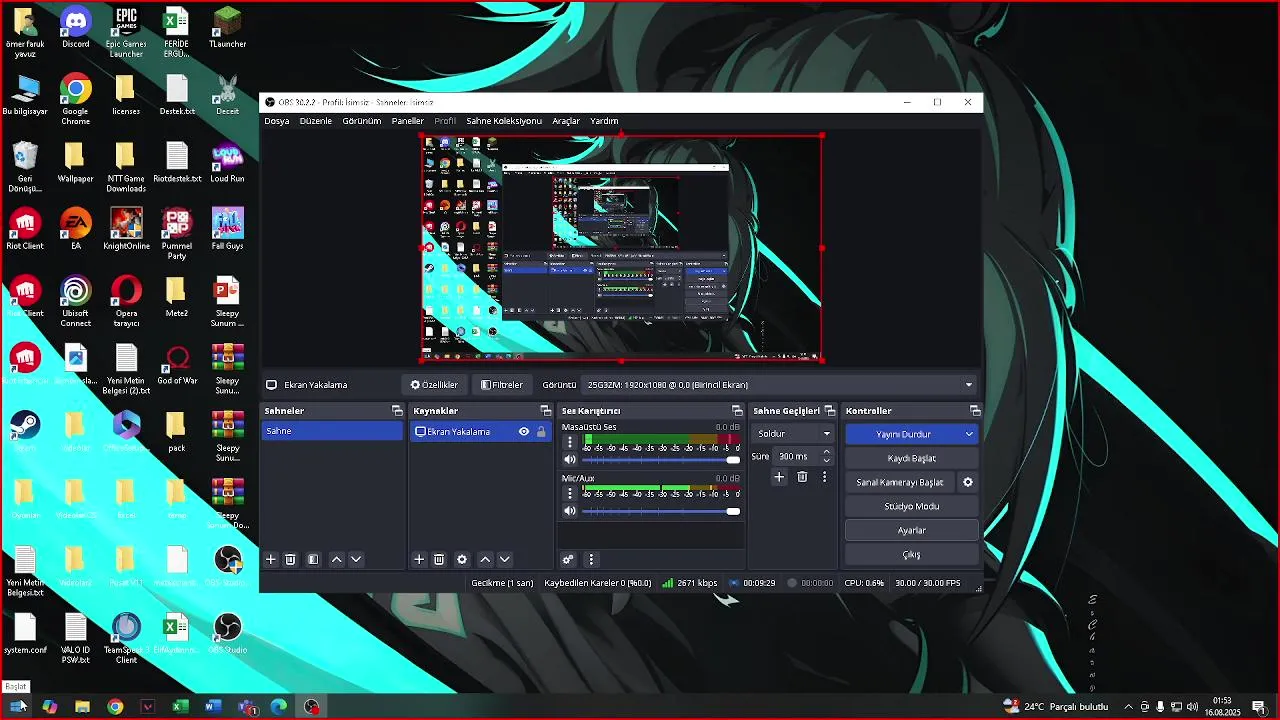
Task: Remove selected scene using Sahneler trash icon
Action: 290,560
